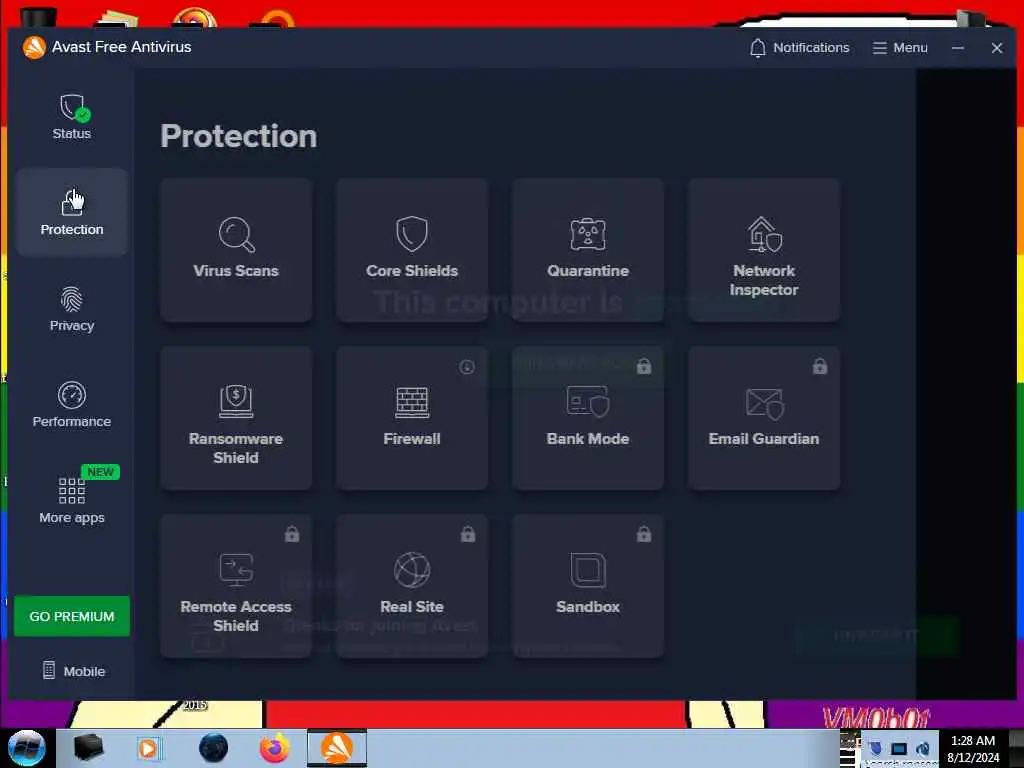Open the Virus Scans tile
The image size is (1024, 768).
click(x=236, y=250)
